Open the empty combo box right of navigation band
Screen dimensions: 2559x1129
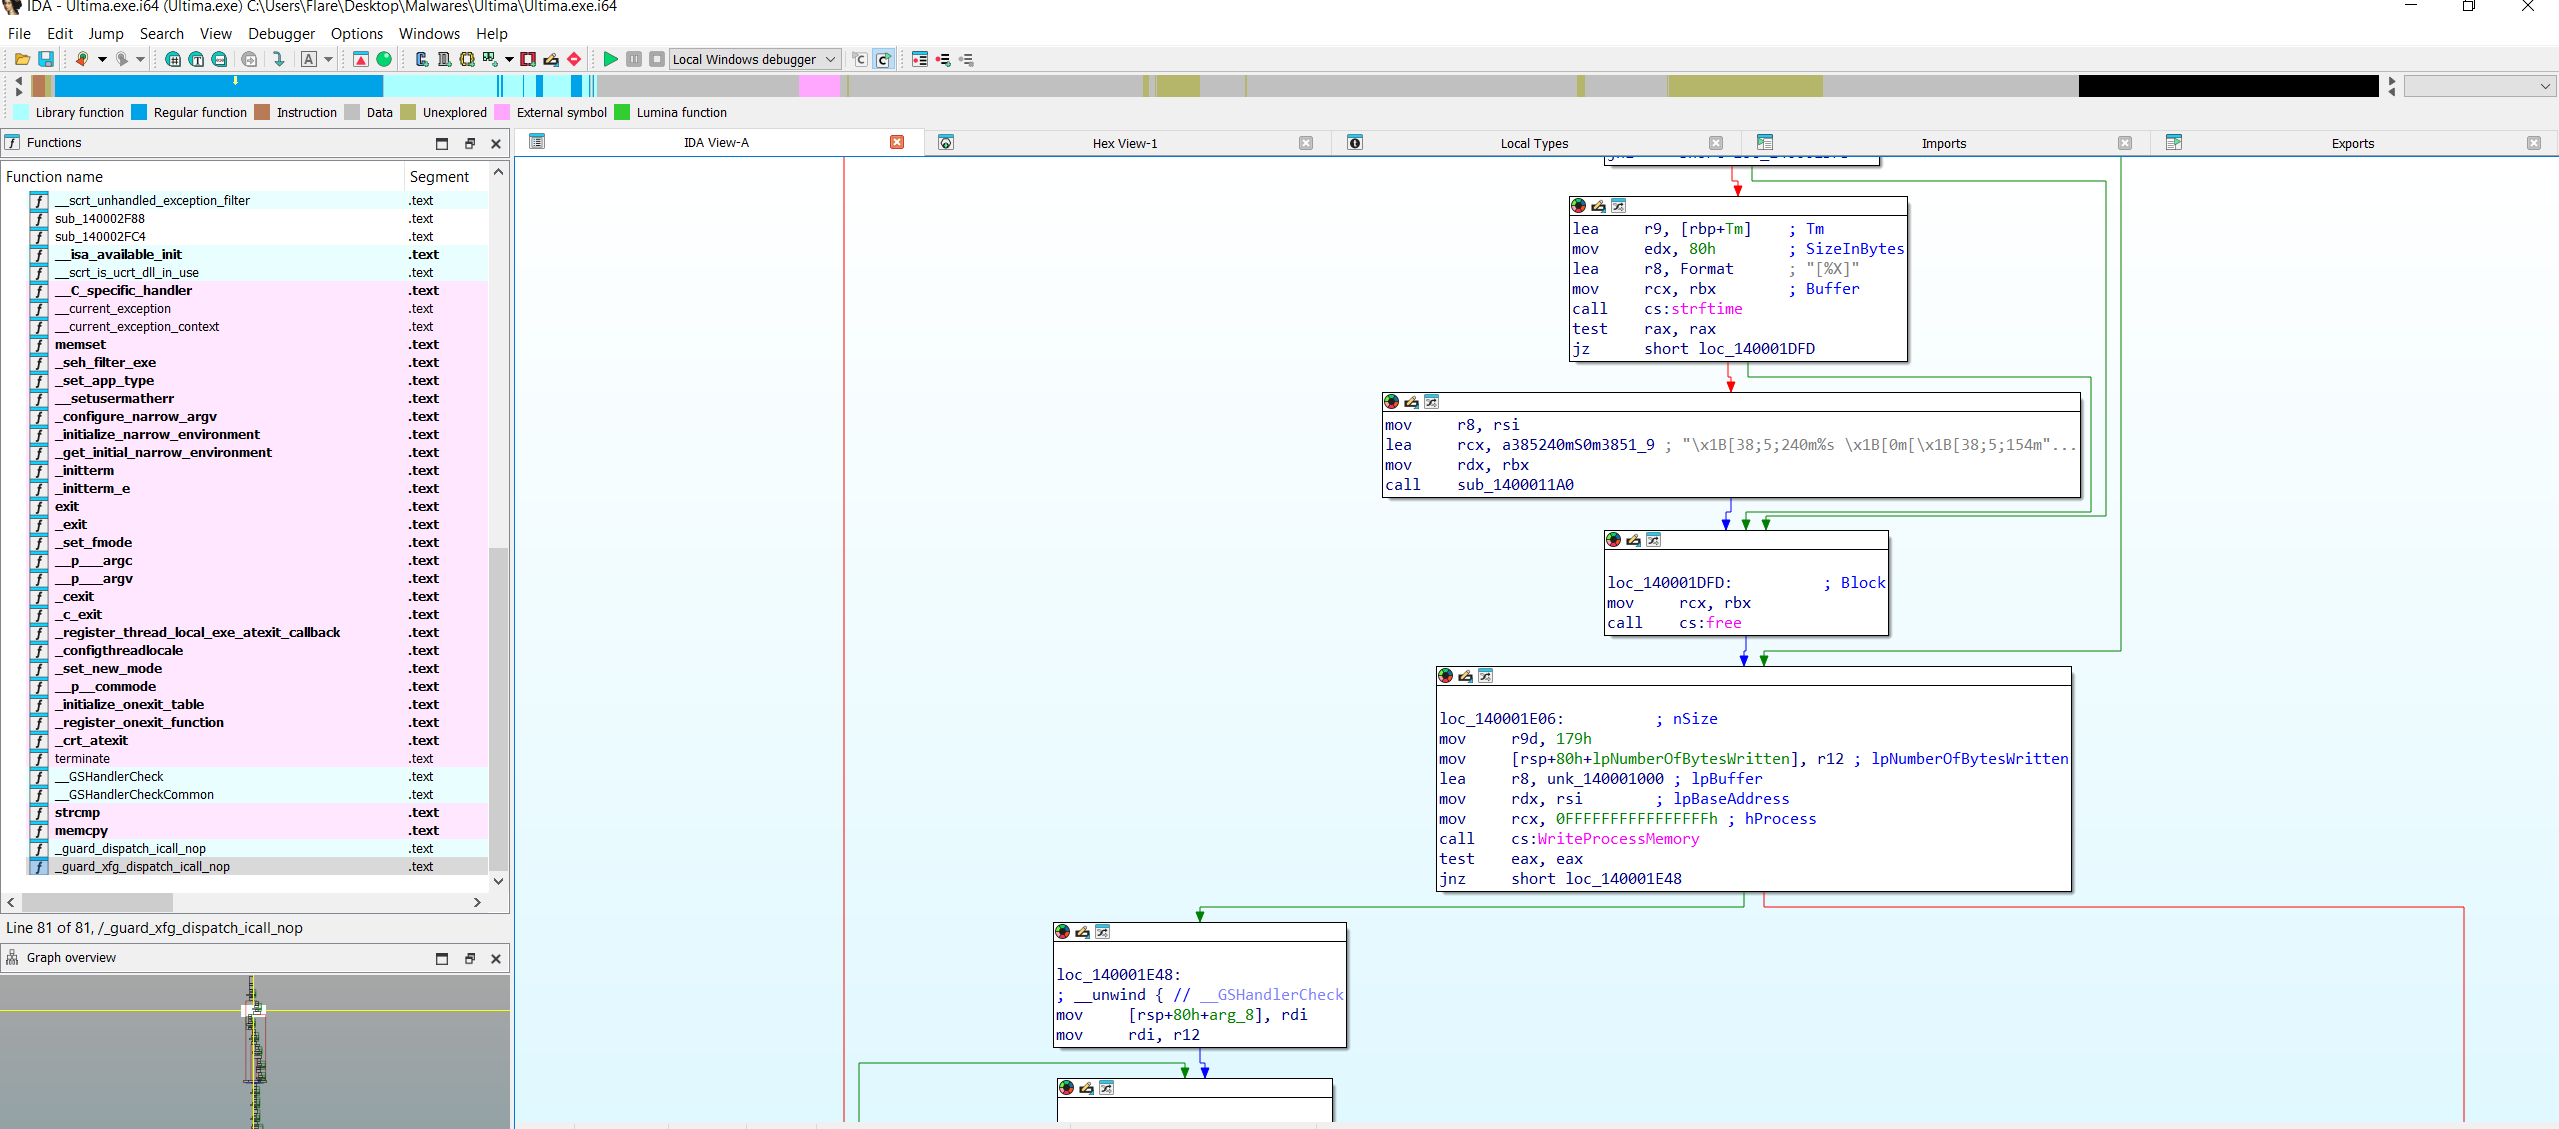click(x=2478, y=86)
